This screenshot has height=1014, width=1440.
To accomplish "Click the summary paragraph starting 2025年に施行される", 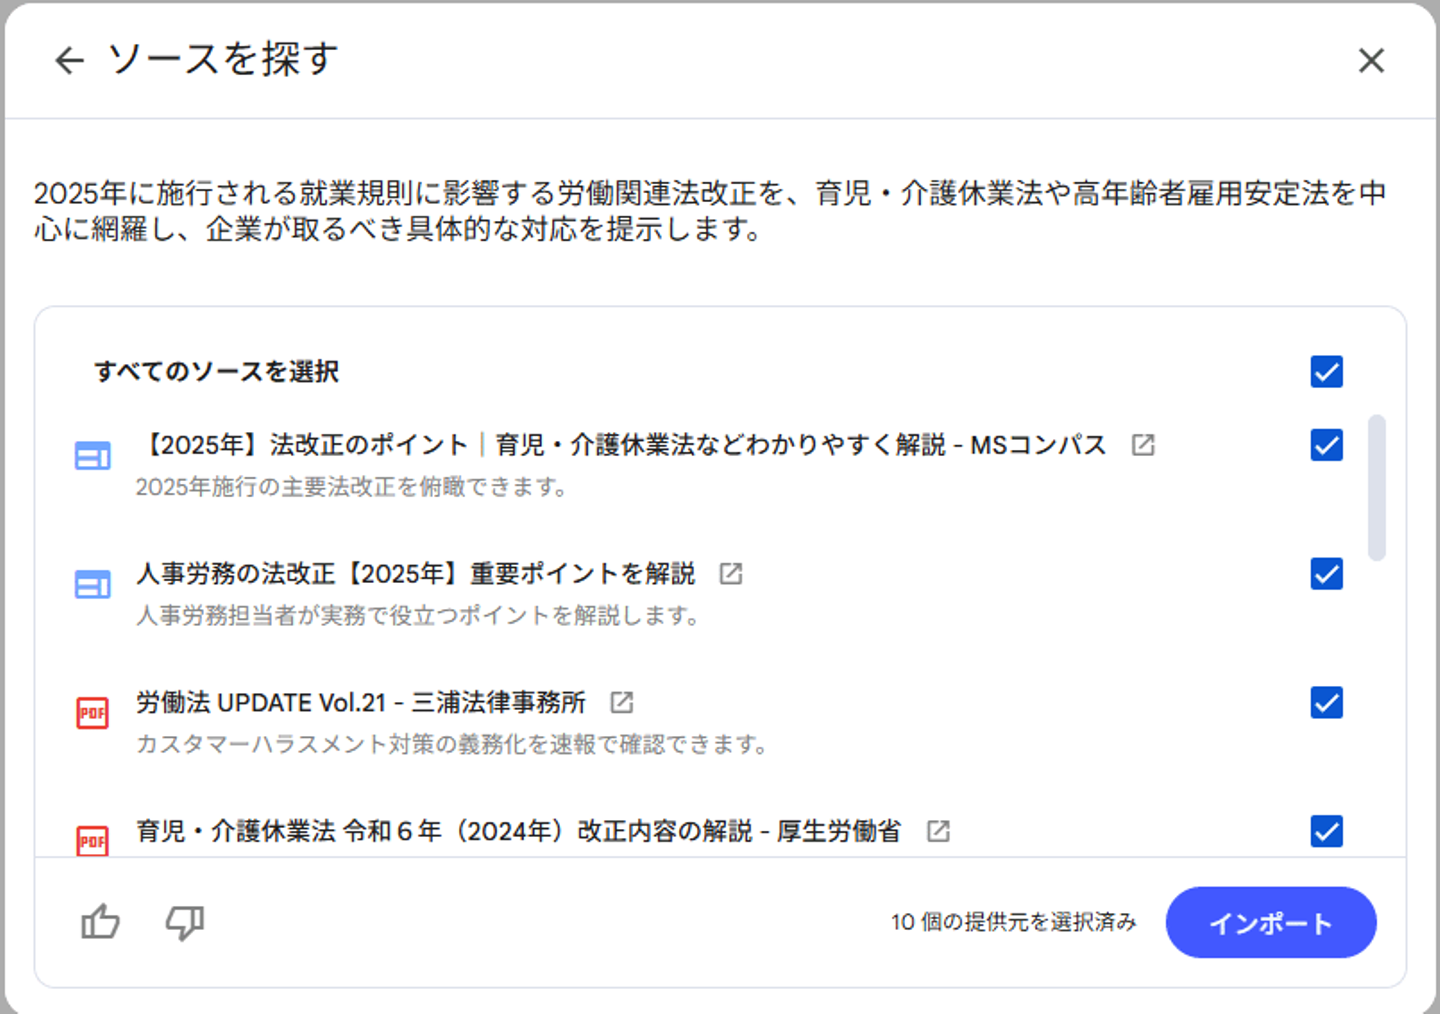I will tap(710, 211).
